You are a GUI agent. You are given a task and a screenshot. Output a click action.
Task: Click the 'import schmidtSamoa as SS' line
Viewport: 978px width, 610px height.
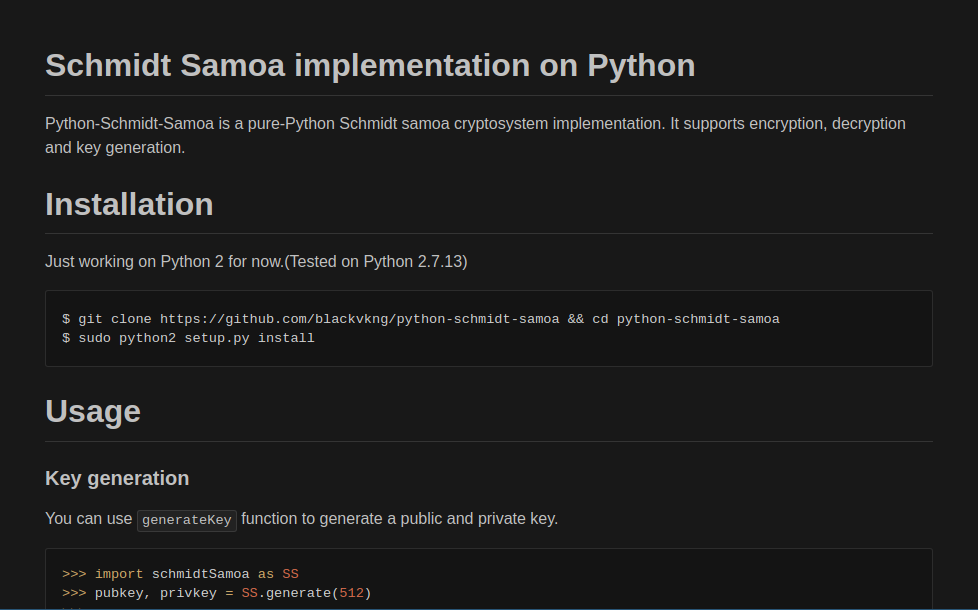pos(180,574)
